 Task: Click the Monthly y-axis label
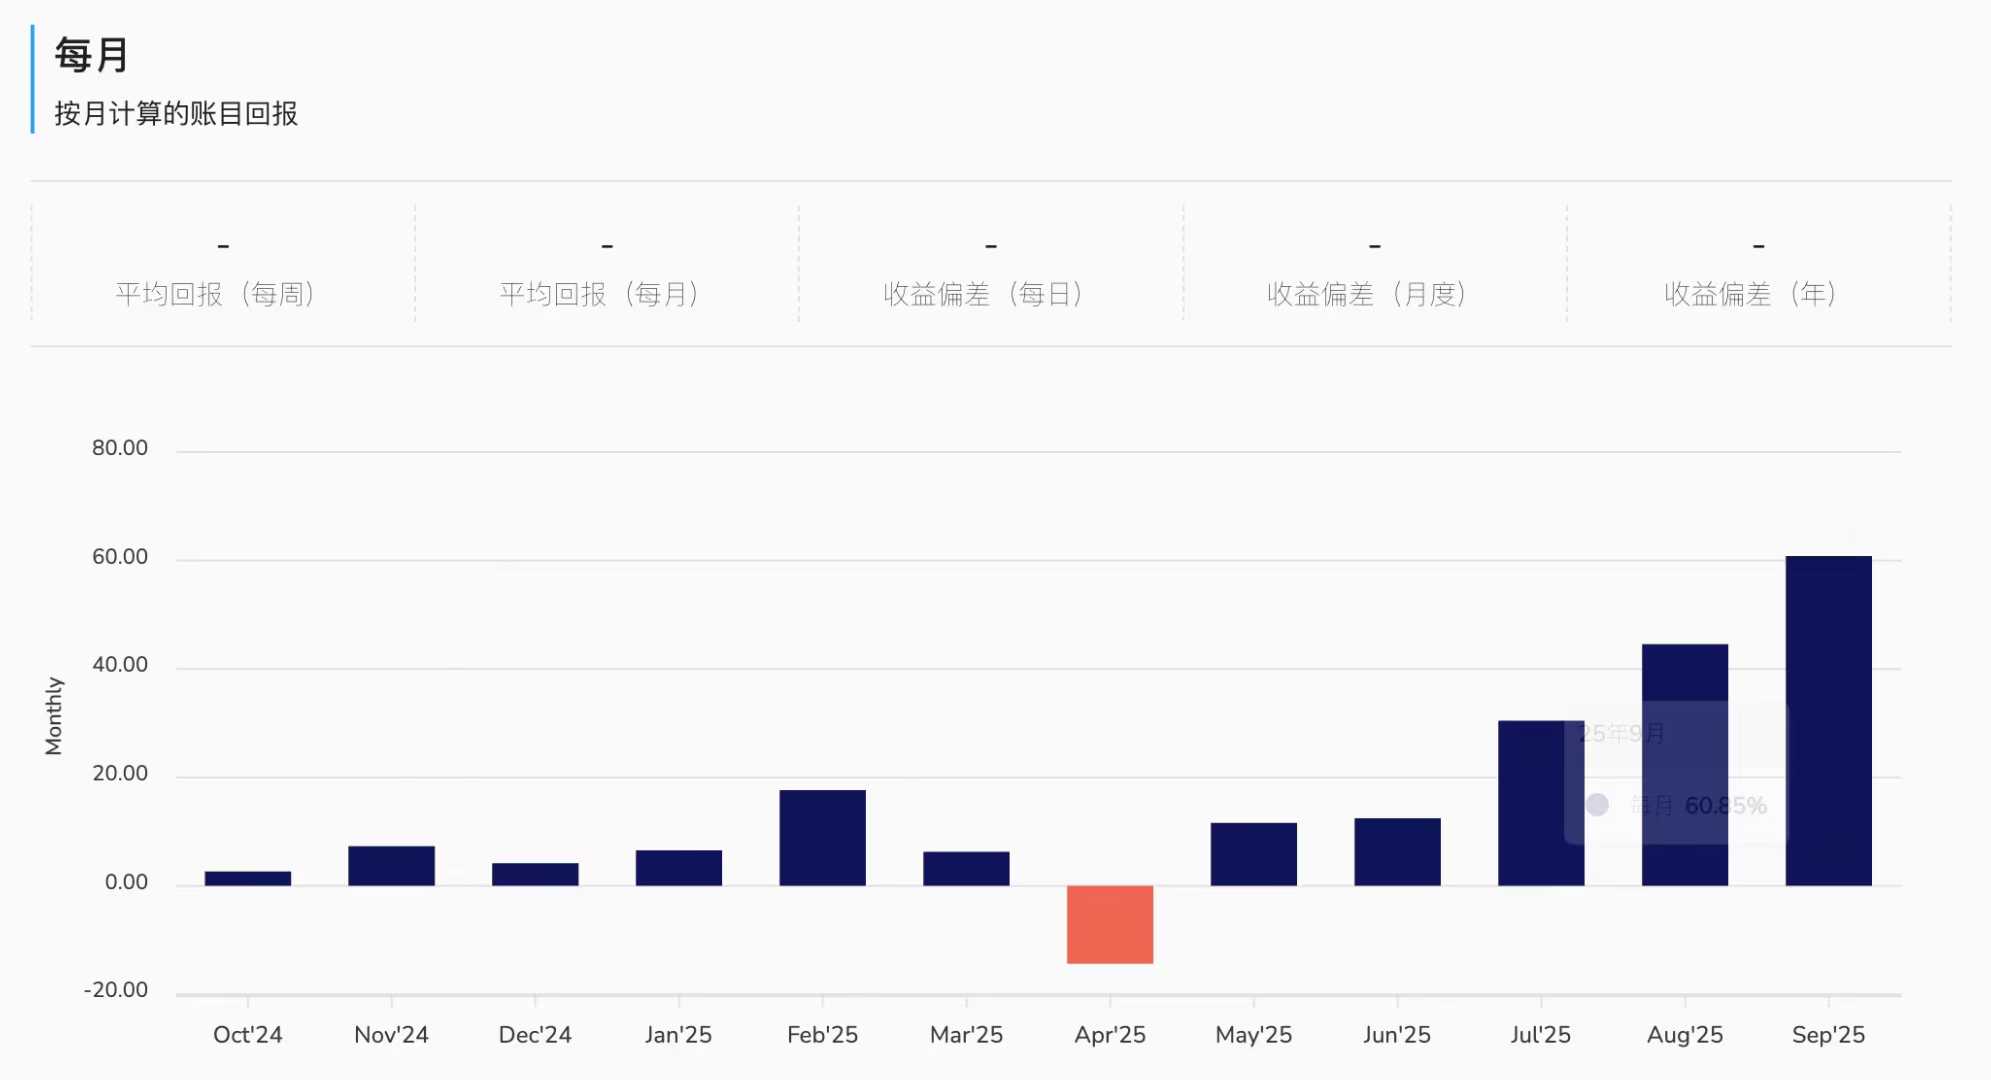point(54,716)
